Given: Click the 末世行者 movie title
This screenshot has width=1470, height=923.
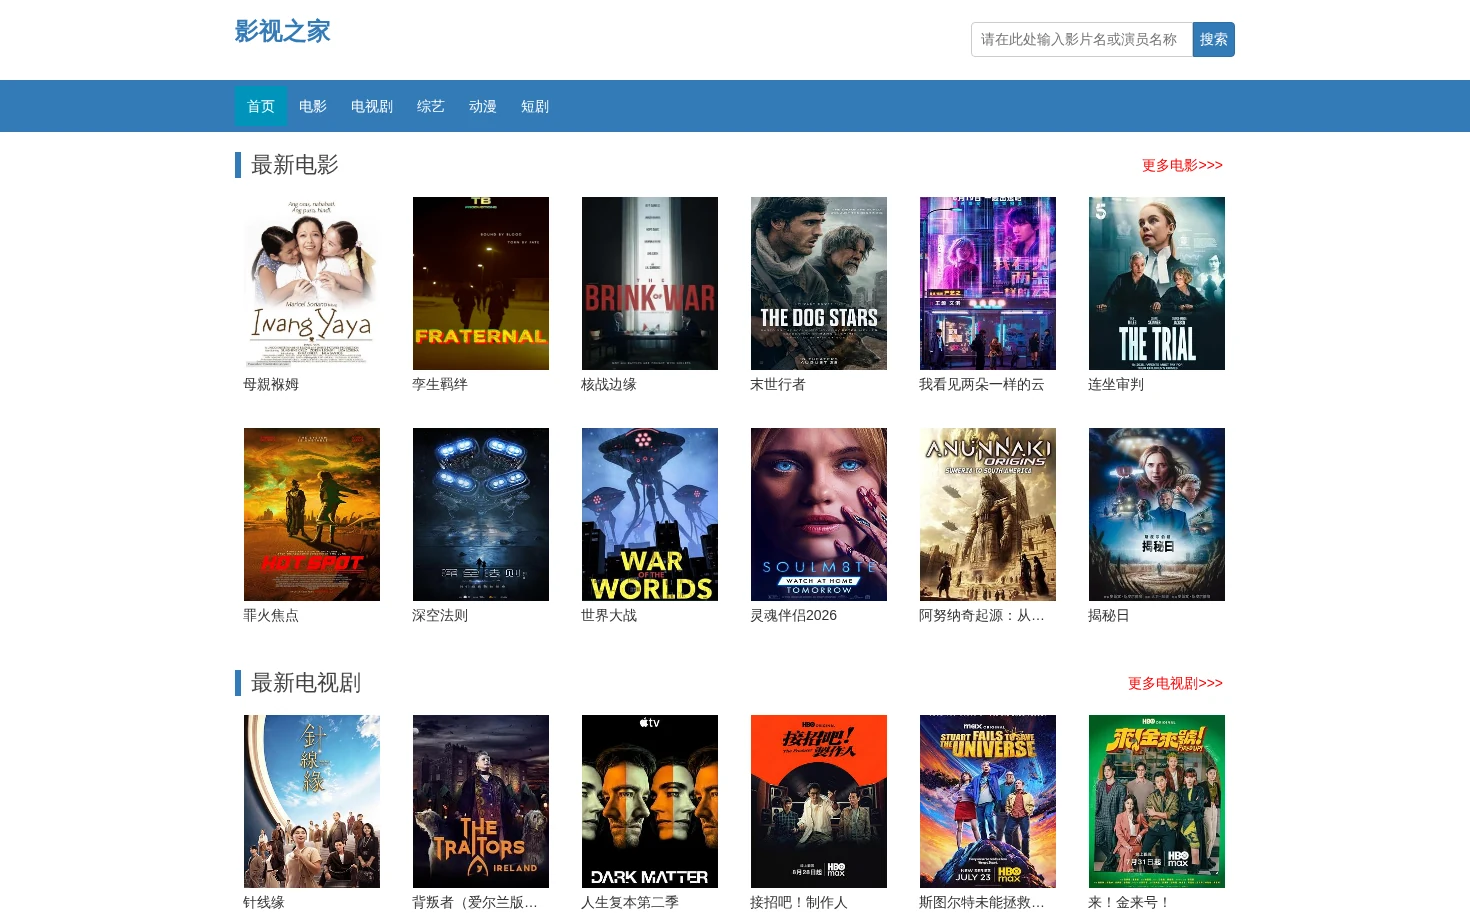Looking at the screenshot, I should (778, 384).
